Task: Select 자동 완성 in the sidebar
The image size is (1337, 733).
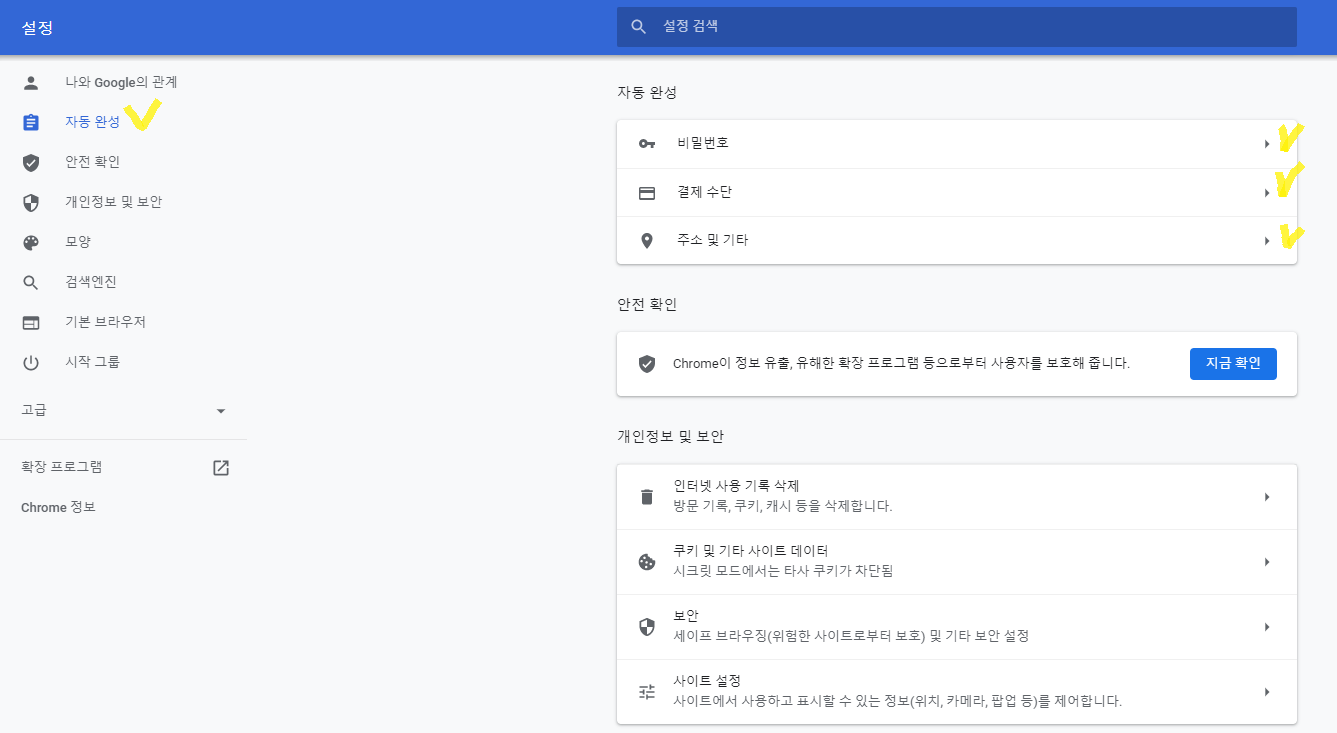Action: (x=92, y=122)
